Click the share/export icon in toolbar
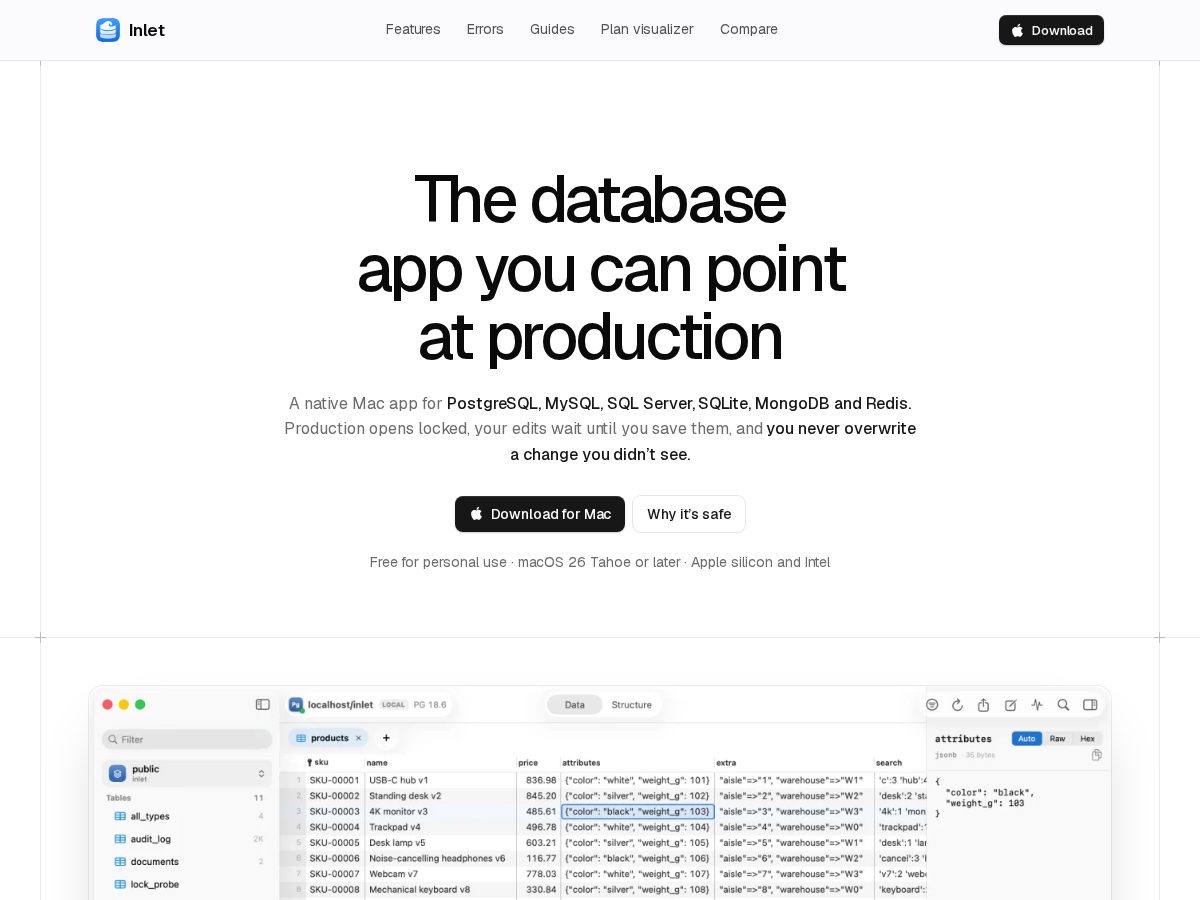This screenshot has width=1200, height=900. (x=983, y=705)
